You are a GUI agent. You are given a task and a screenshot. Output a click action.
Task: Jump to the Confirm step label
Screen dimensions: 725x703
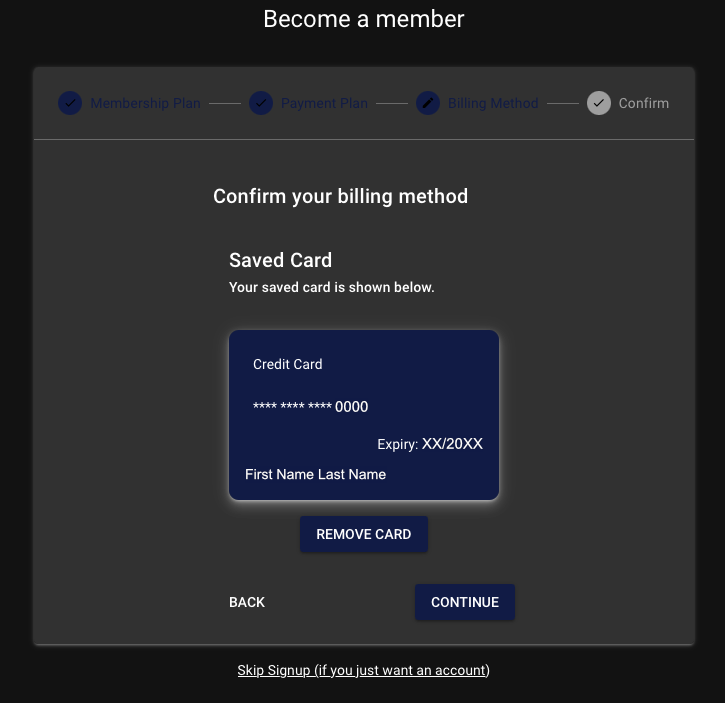[643, 103]
